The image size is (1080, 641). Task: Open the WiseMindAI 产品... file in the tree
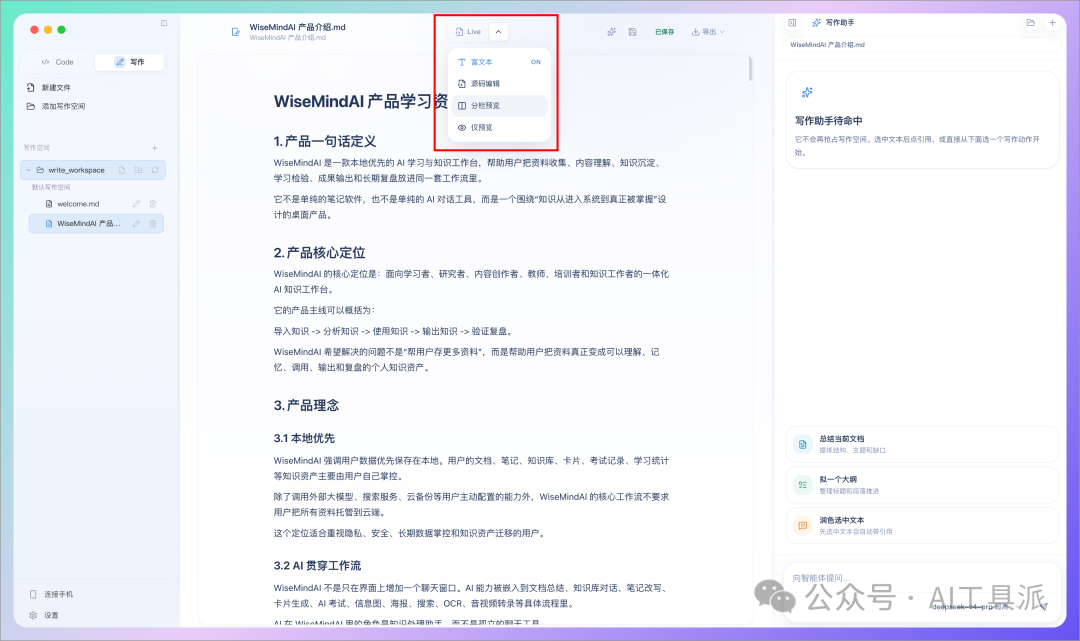(x=88, y=224)
